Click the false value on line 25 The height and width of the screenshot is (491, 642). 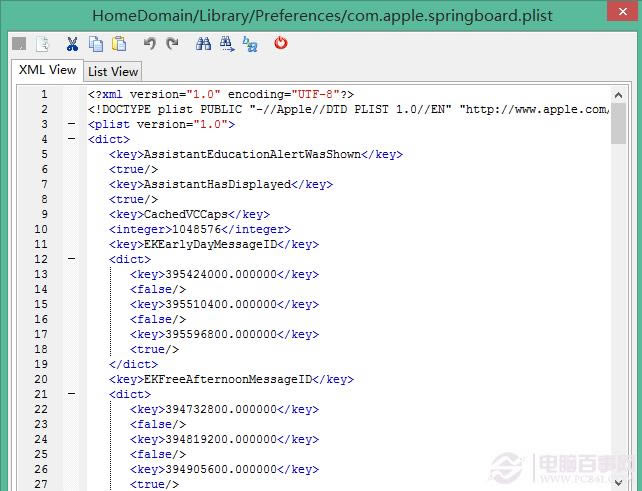click(x=158, y=454)
